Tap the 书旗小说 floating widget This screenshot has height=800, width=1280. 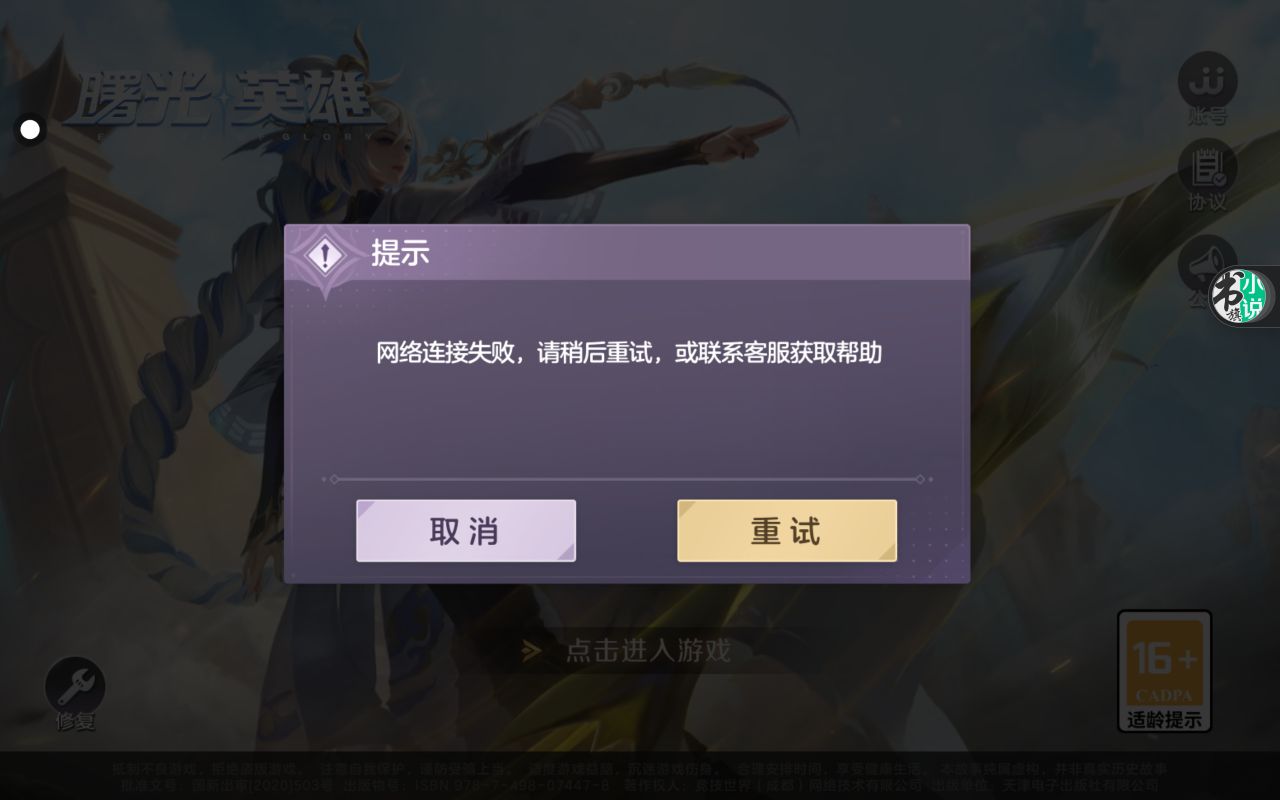tap(1241, 297)
